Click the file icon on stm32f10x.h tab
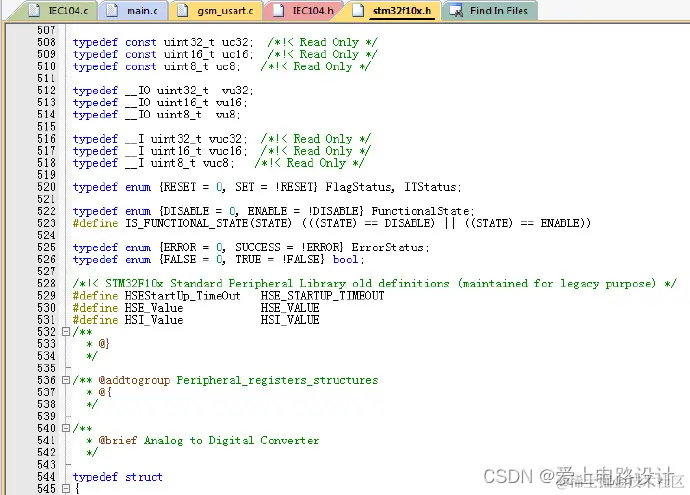This screenshot has width=690, height=495. click(358, 11)
